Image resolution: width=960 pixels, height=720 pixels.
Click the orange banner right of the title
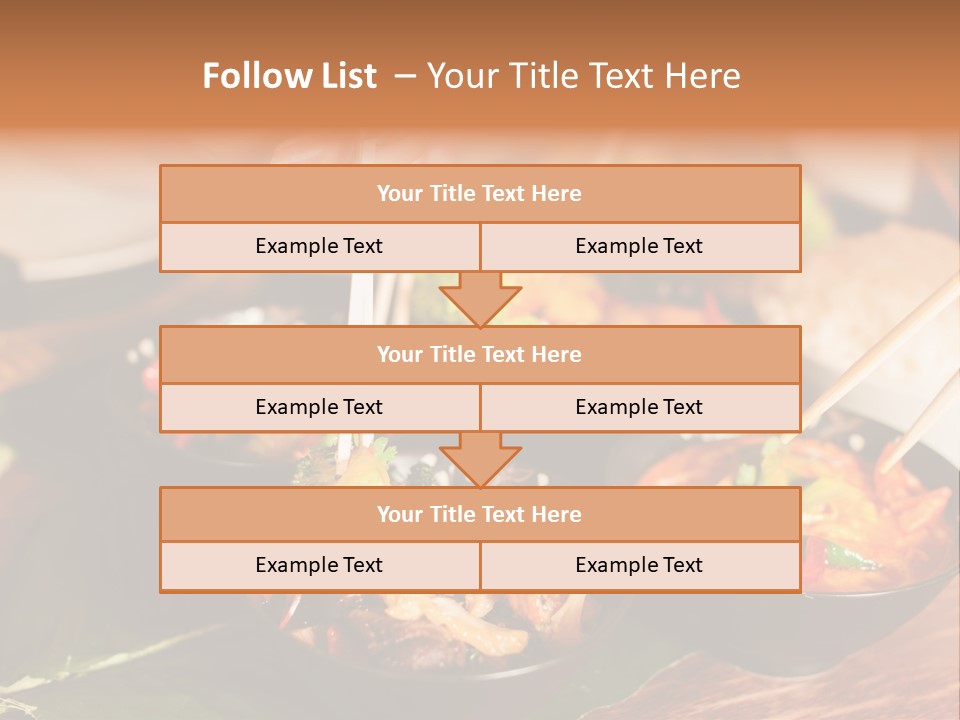[860, 76]
